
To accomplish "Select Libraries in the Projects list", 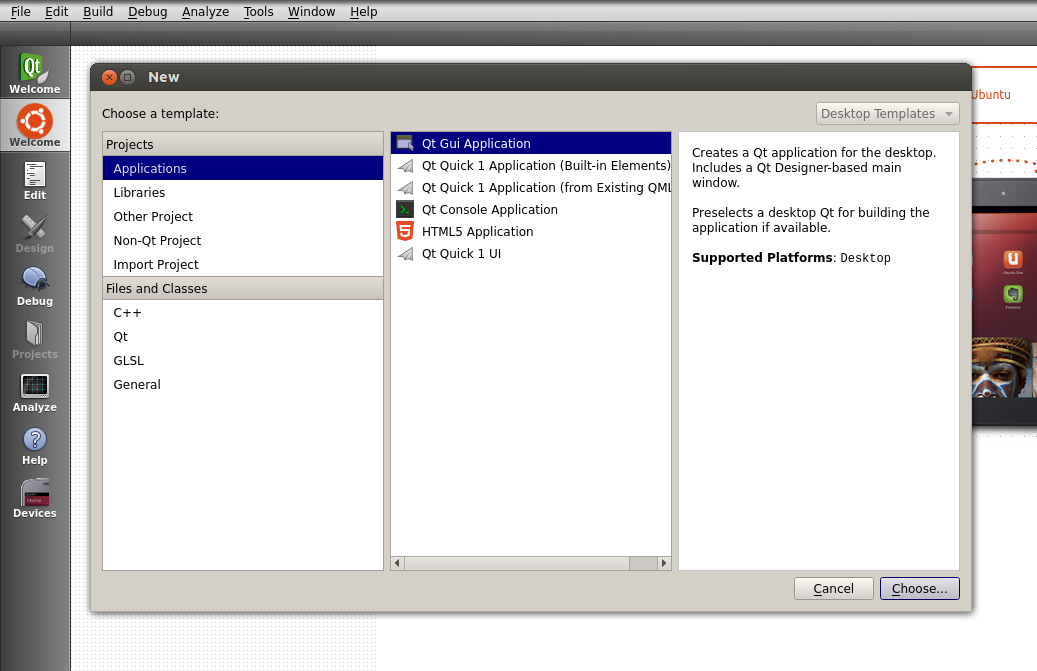I will pyautogui.click(x=139, y=193).
